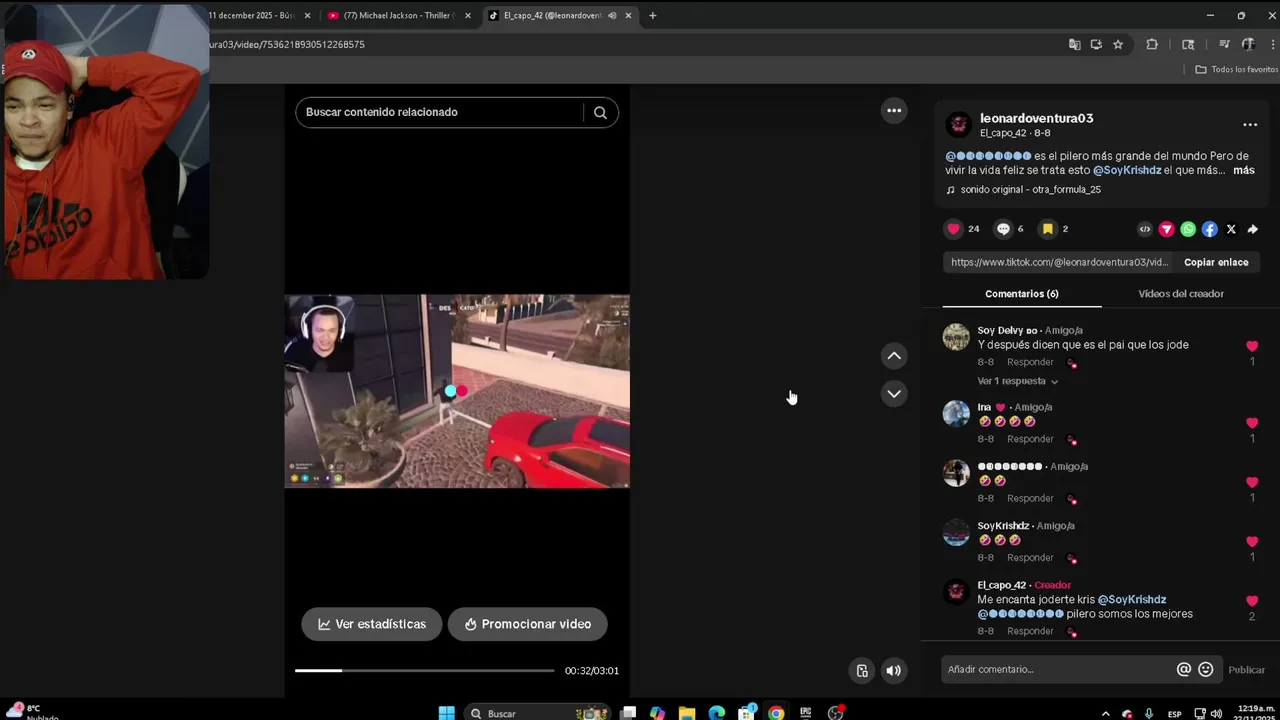Go to next video with down arrow
Viewport: 1280px width, 720px height.
(x=894, y=394)
